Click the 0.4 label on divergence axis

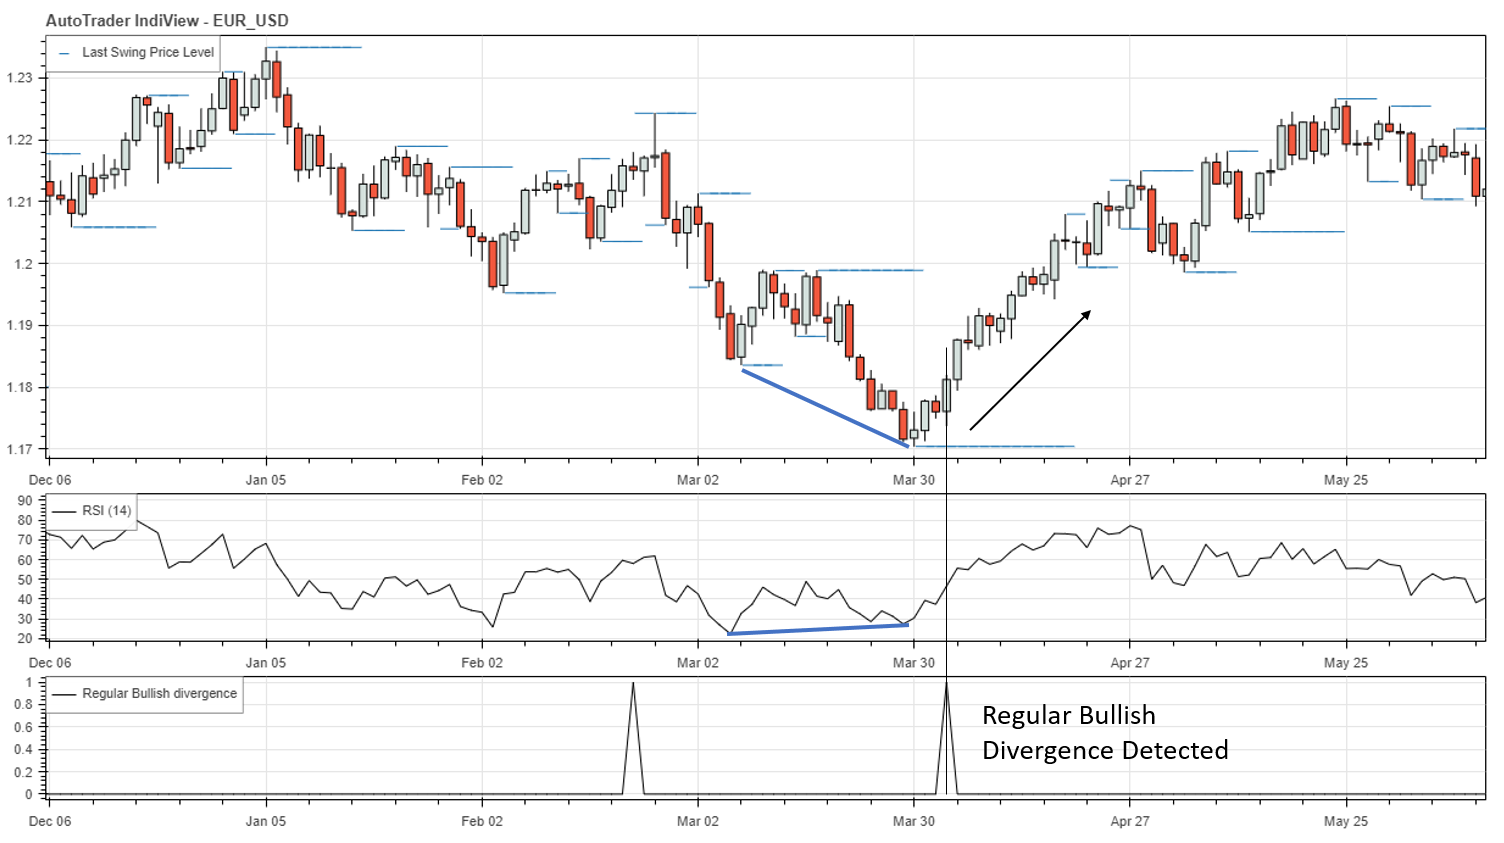(x=23, y=750)
